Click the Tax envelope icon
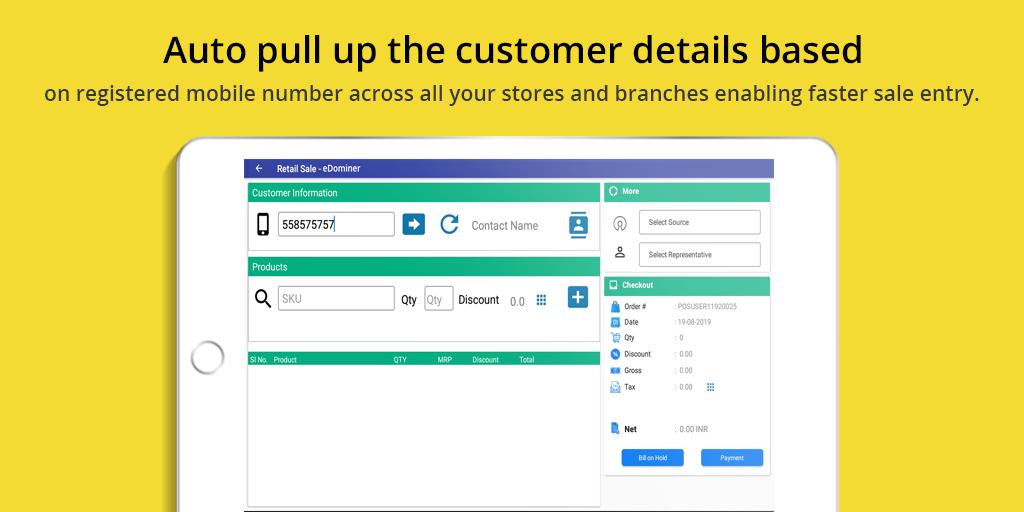This screenshot has height=512, width=1024. click(615, 387)
